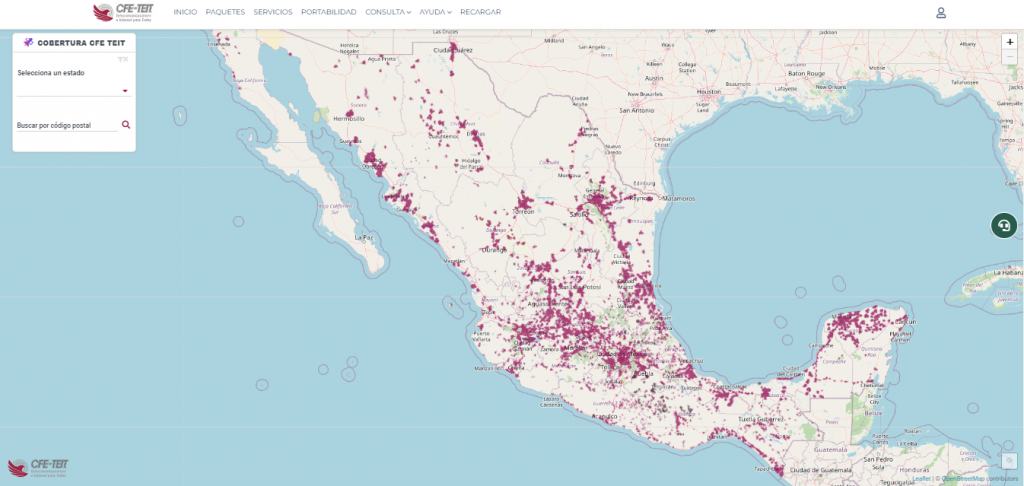Open the Leaflet attribution link
Screen dimensions: 1024x486
(921, 479)
